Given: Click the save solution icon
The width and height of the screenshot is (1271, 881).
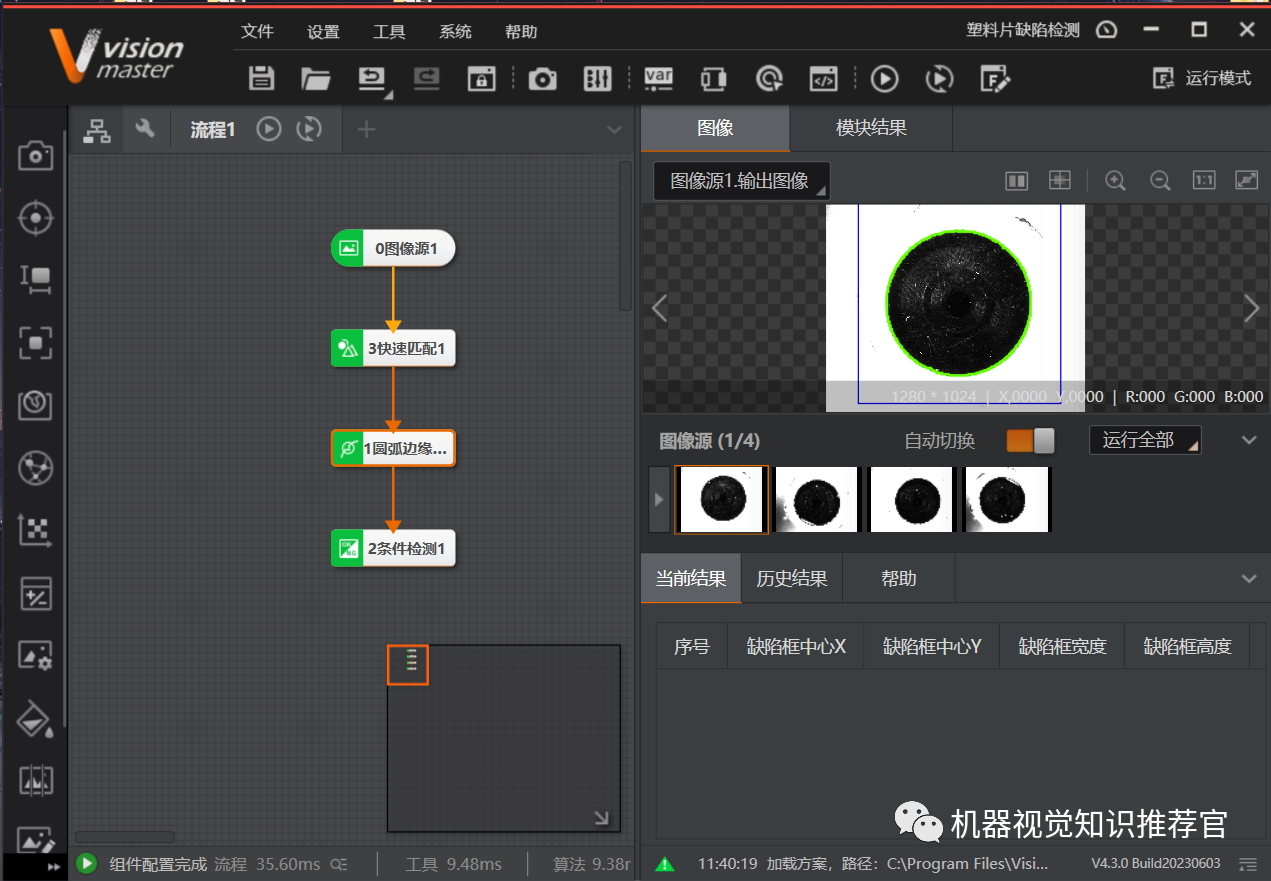Looking at the screenshot, I should click(x=262, y=78).
